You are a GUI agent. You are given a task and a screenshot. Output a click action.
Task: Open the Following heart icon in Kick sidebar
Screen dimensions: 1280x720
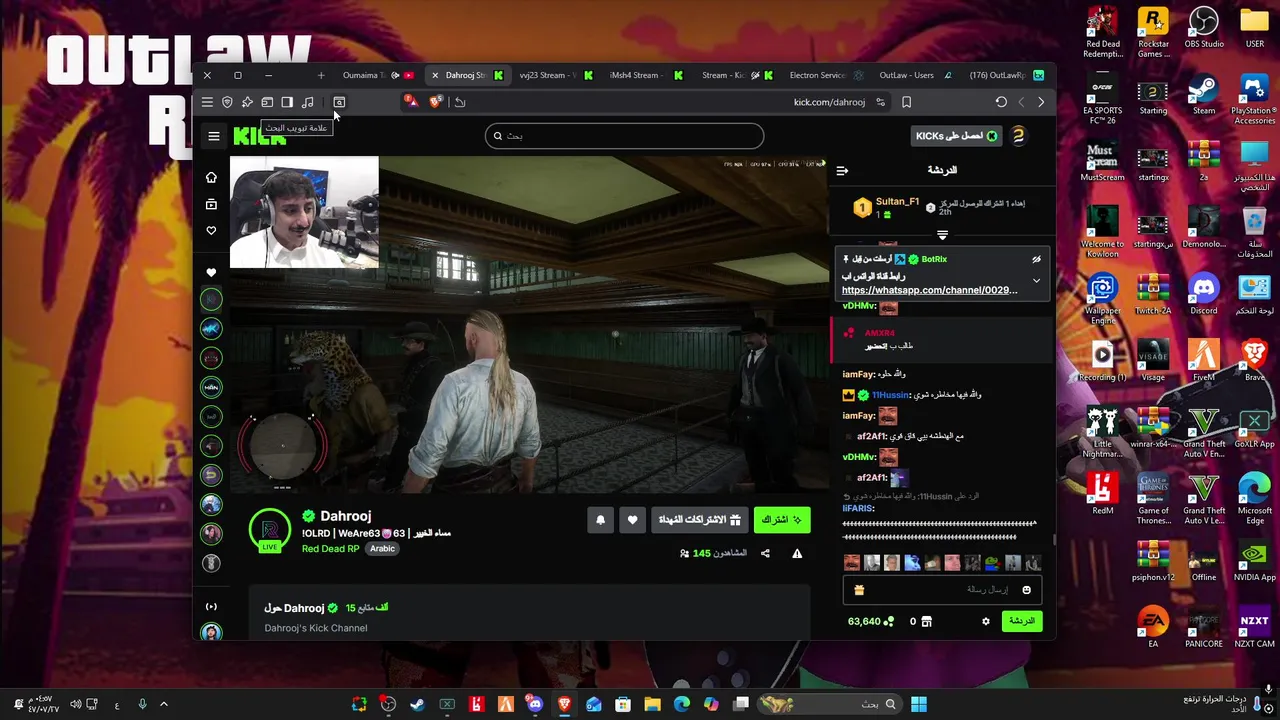(x=211, y=231)
